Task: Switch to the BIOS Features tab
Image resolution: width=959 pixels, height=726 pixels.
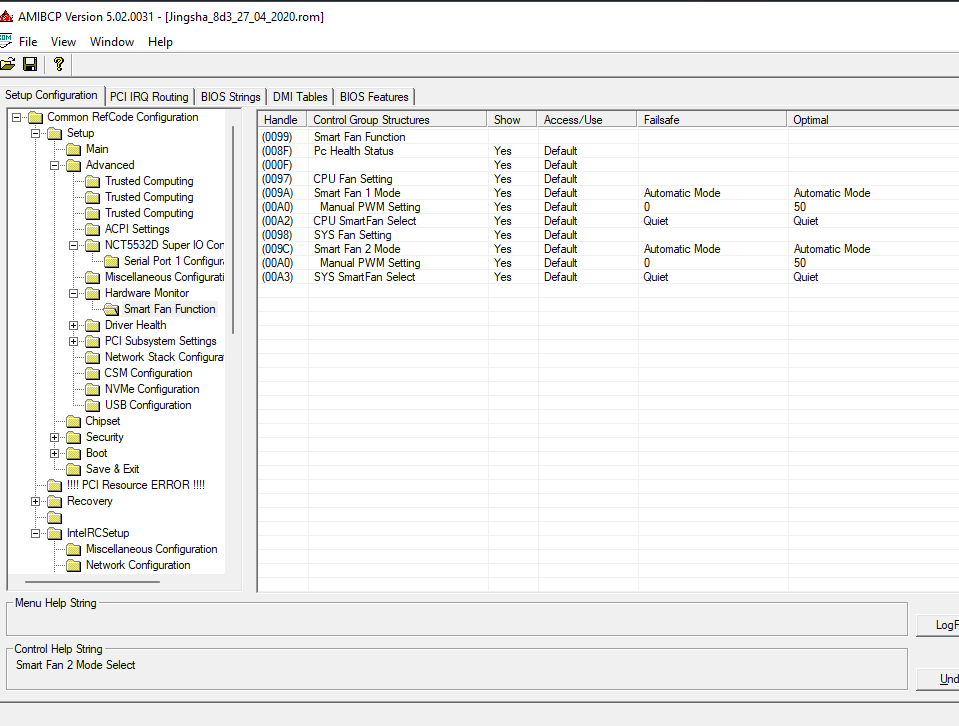Action: click(374, 97)
